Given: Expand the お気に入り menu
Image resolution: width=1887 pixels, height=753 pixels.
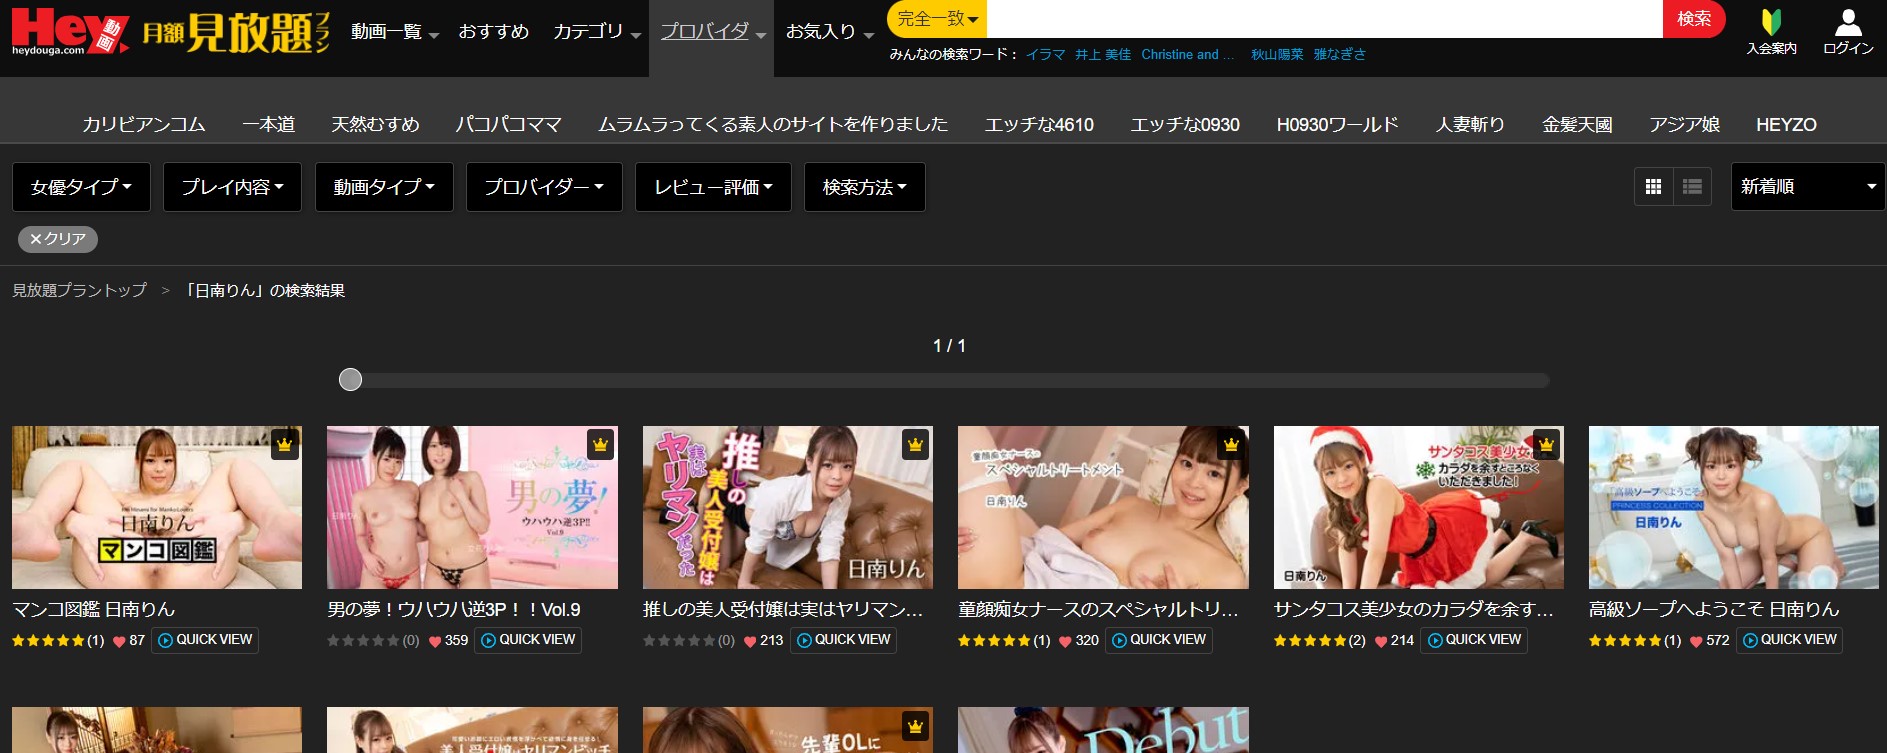Looking at the screenshot, I should (829, 32).
